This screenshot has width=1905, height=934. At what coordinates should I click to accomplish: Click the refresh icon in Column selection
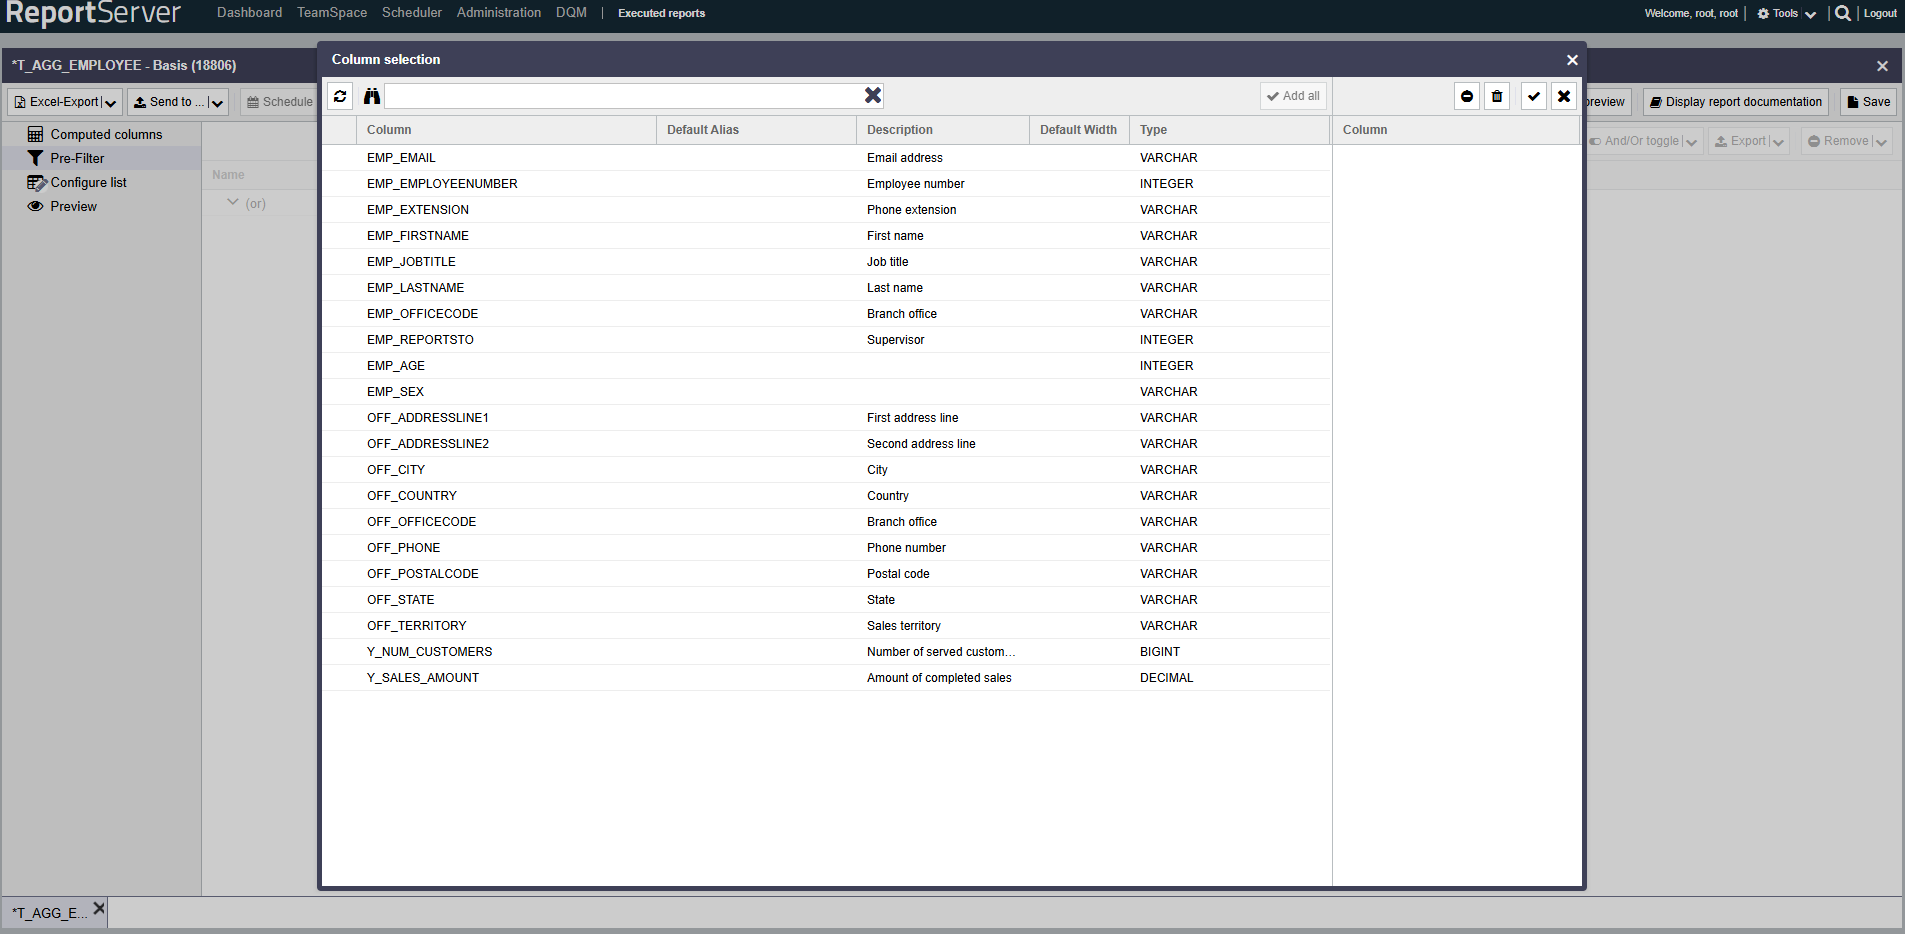[x=340, y=96]
